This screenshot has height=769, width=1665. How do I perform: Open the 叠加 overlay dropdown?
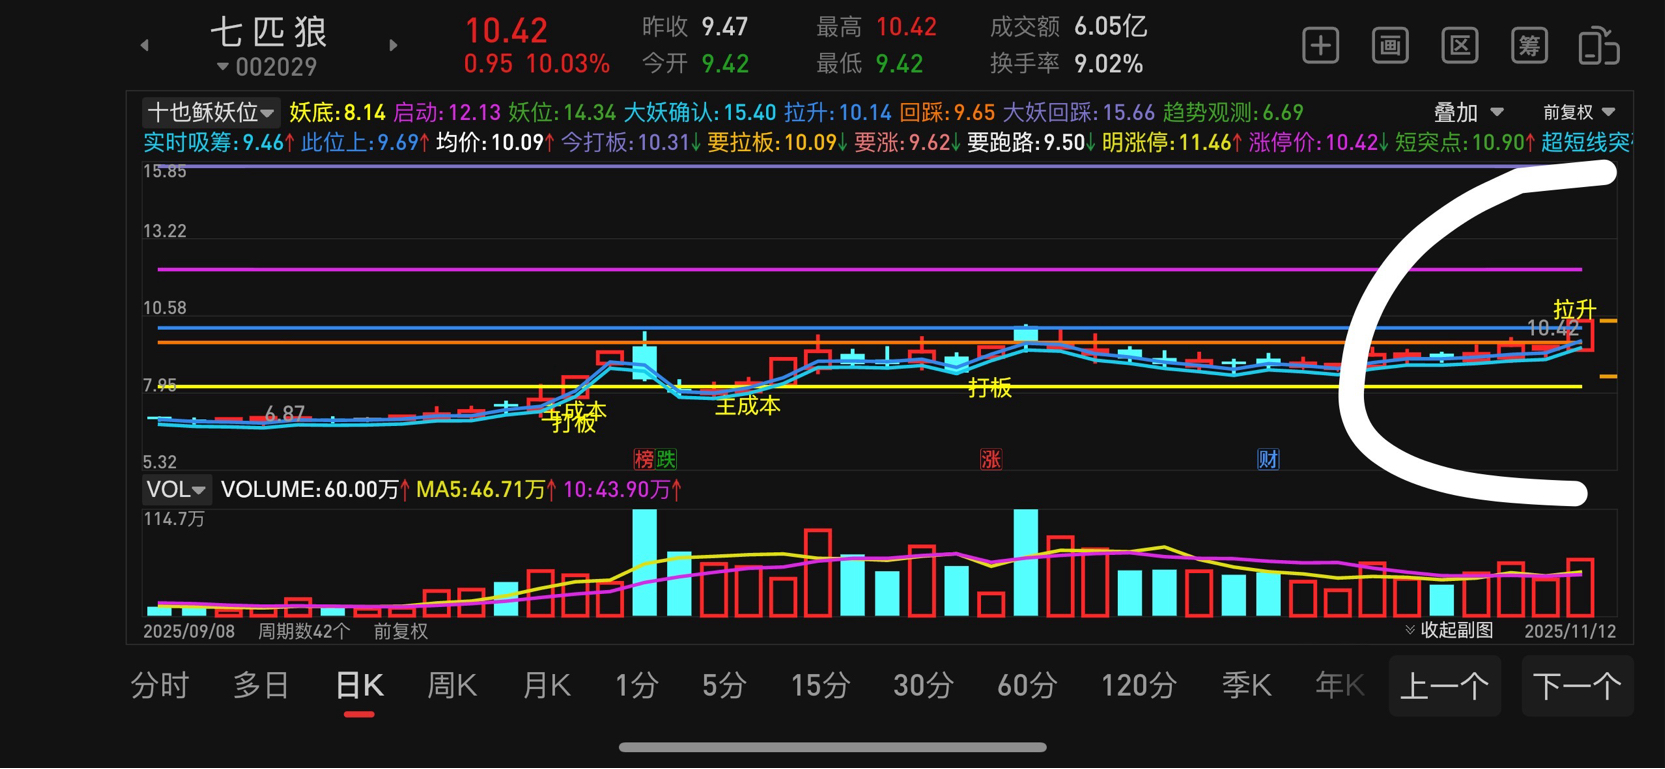1468,112
